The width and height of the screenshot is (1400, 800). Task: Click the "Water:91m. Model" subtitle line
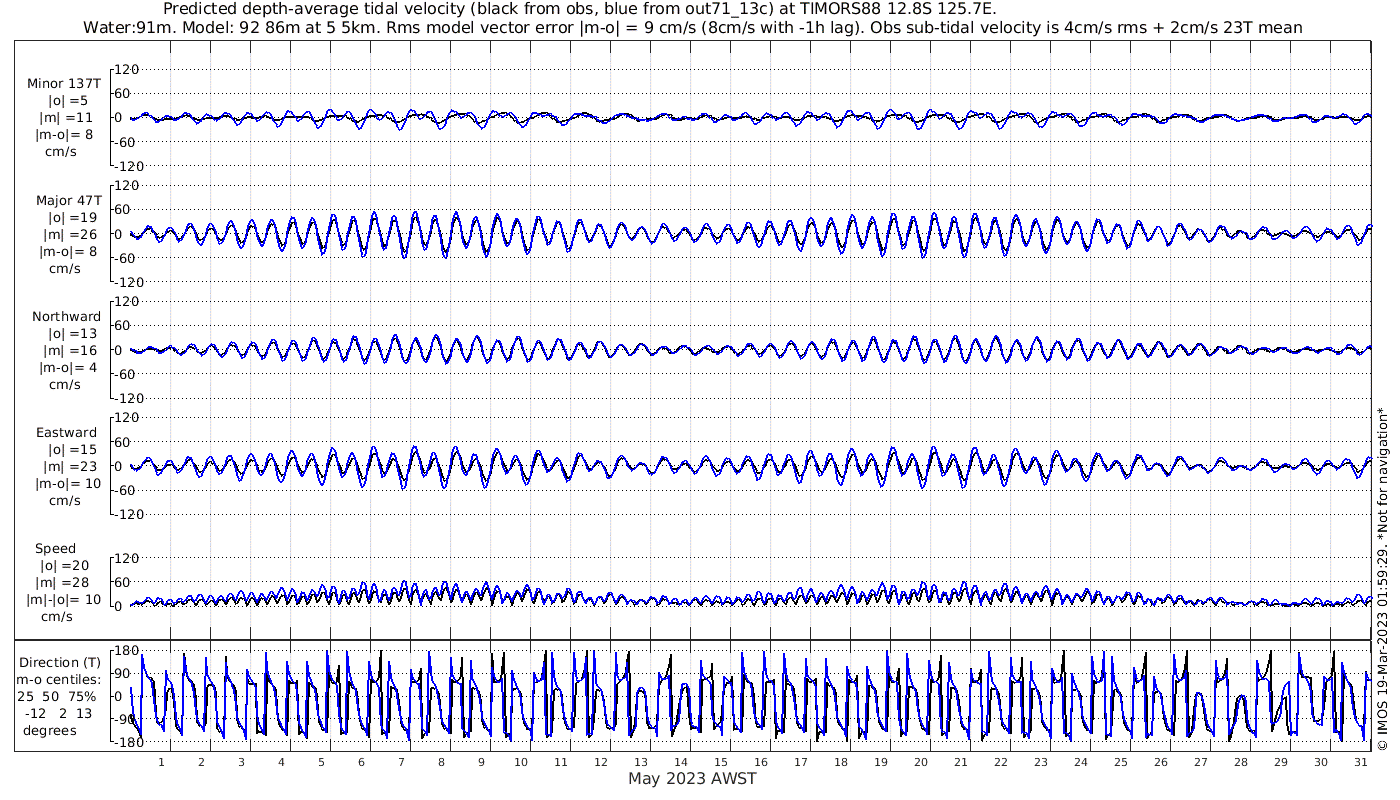click(692, 27)
